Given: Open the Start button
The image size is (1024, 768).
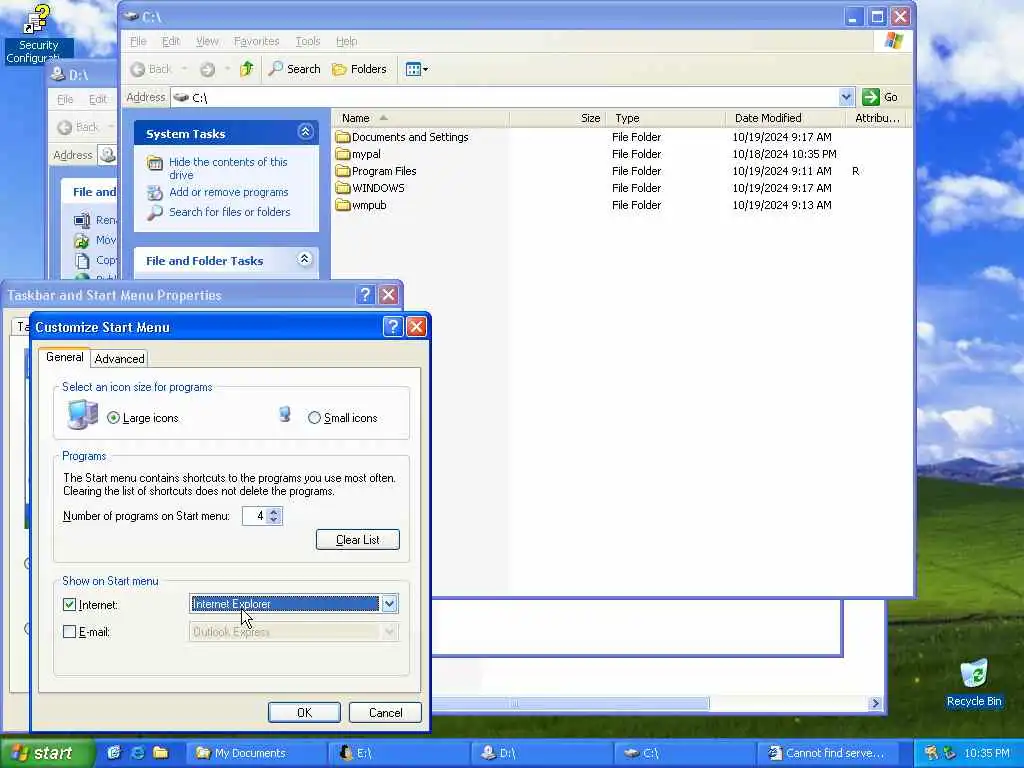Looking at the screenshot, I should [x=46, y=753].
